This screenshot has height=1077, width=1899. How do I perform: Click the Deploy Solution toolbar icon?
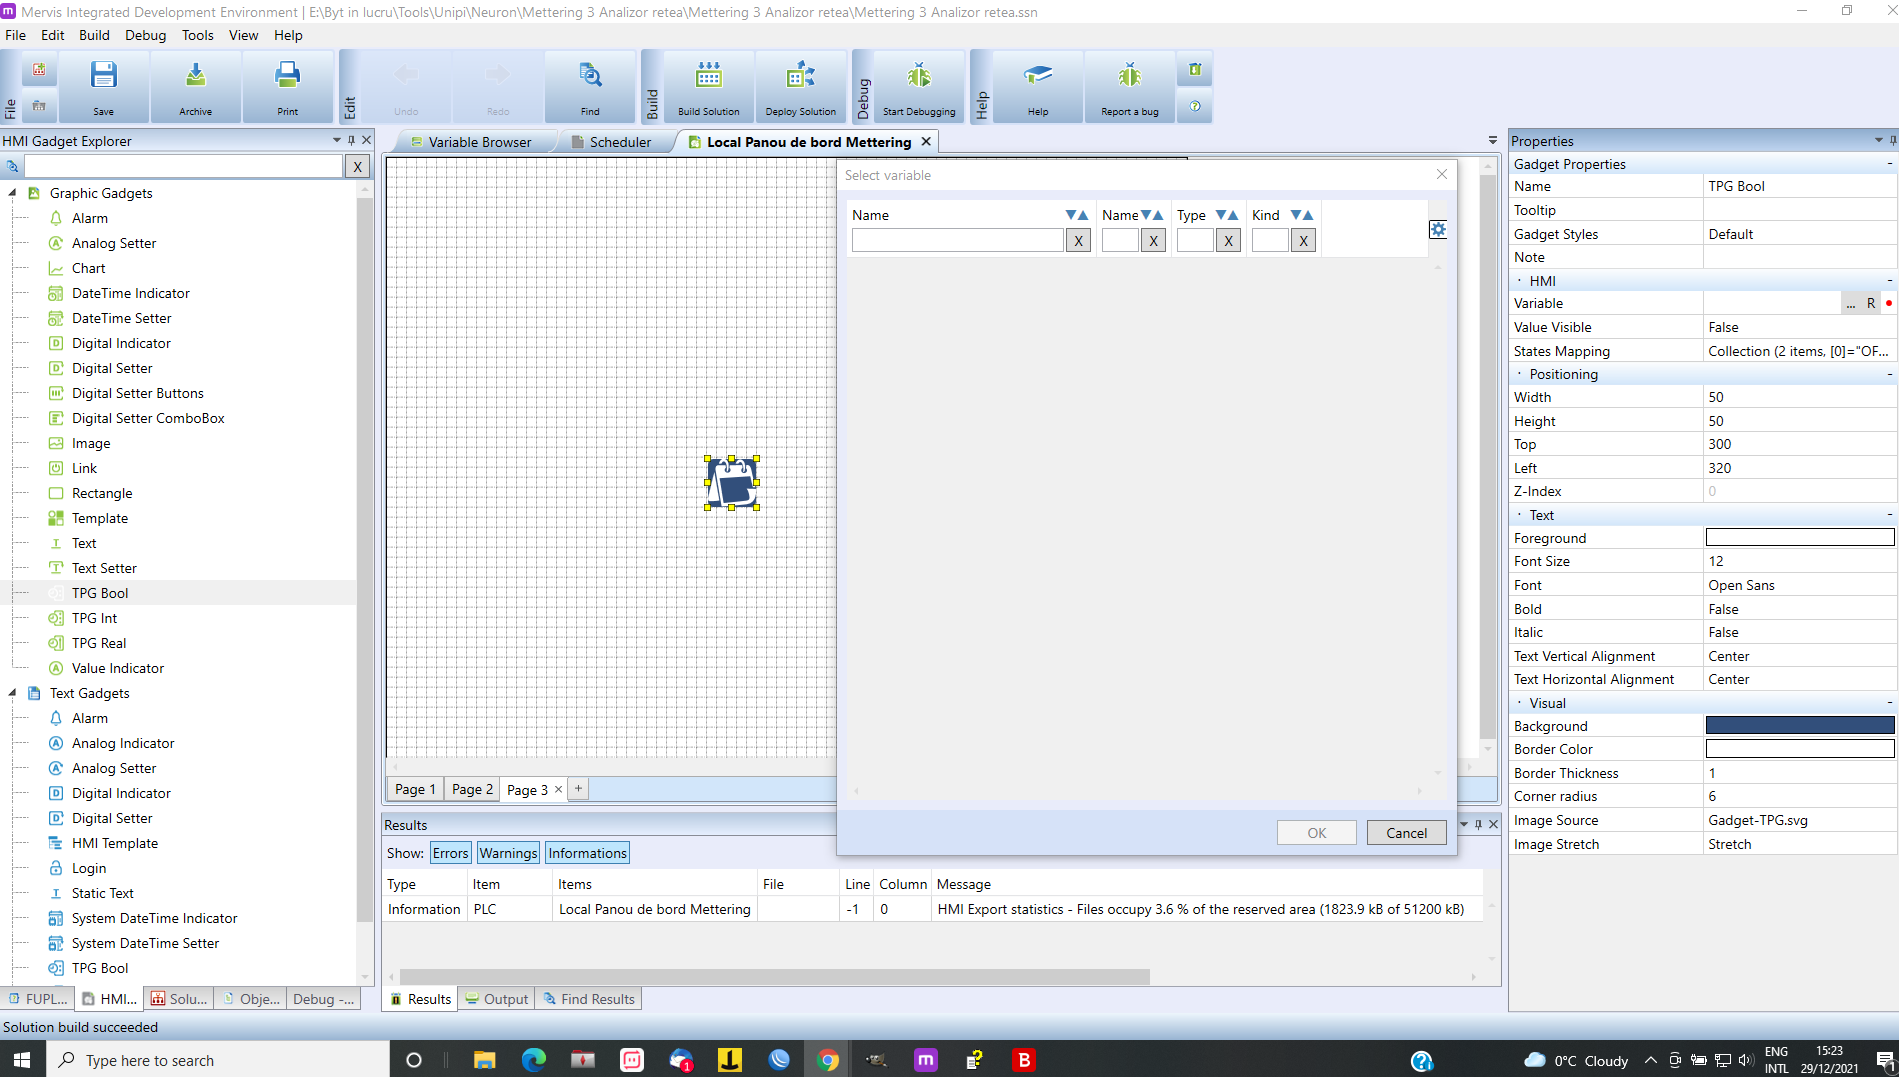point(800,86)
